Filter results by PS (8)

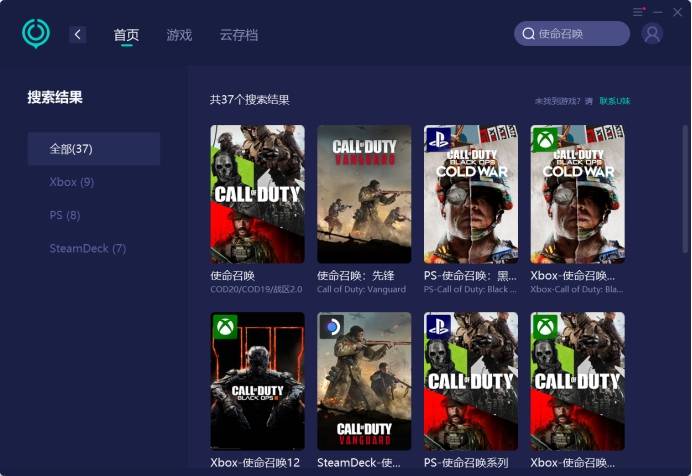(65, 215)
